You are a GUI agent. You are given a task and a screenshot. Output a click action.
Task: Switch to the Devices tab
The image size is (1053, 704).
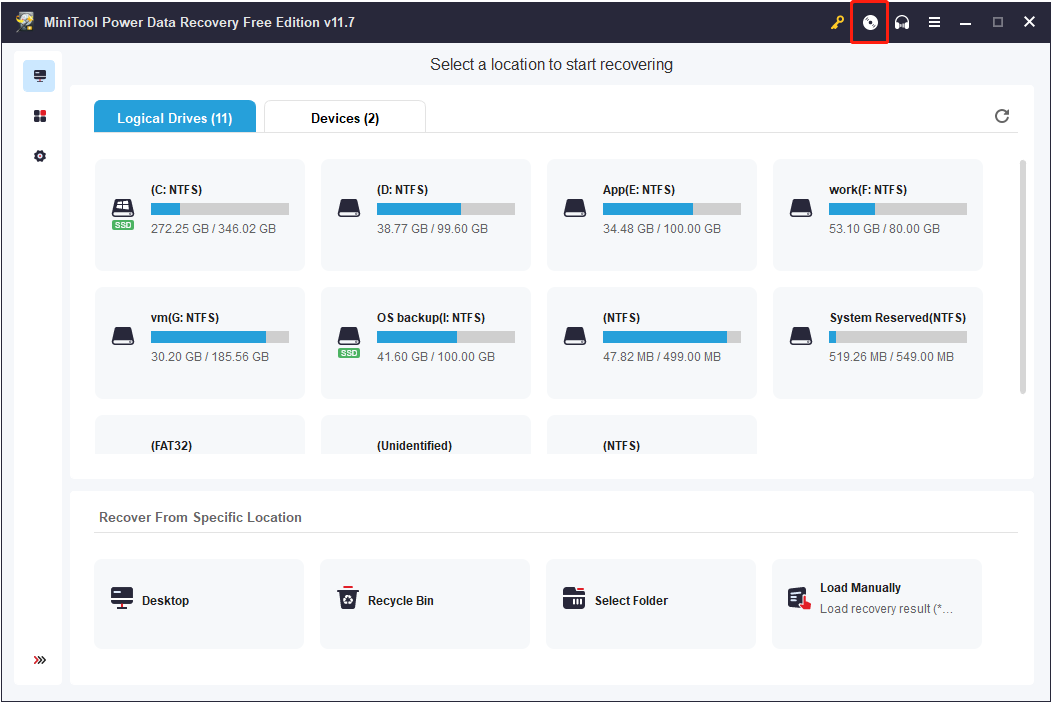pos(344,117)
